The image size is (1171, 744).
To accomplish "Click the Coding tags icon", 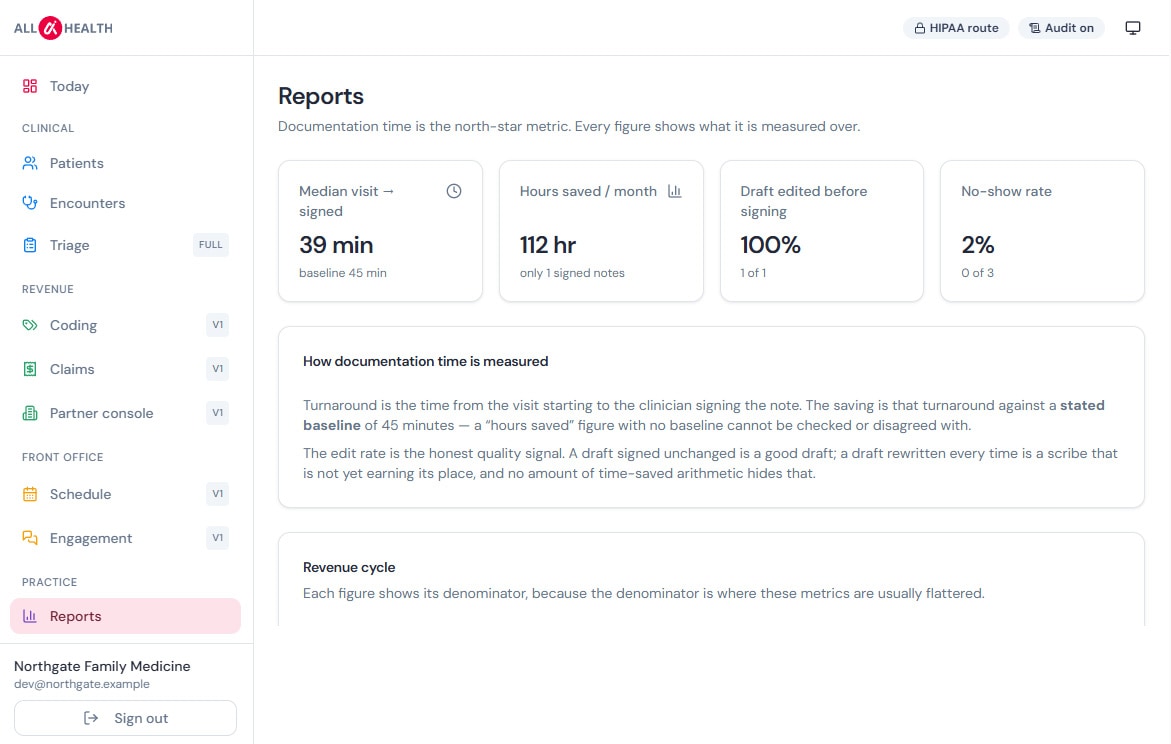I will (x=30, y=325).
